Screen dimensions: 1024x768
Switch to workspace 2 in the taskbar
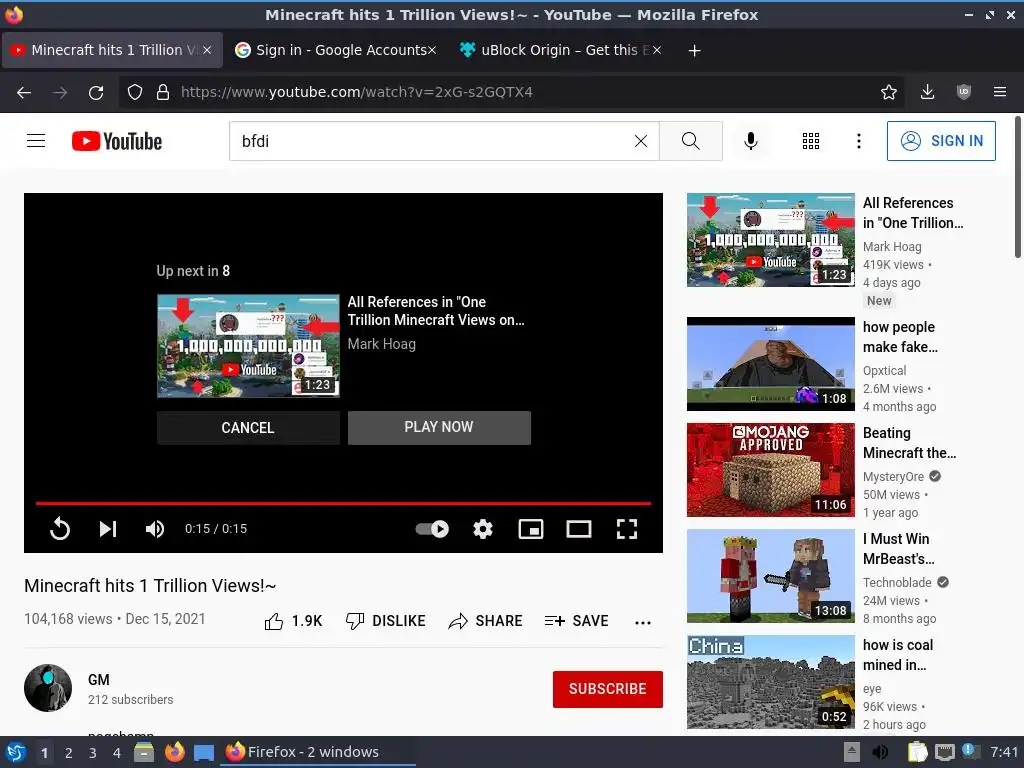pyautogui.click(x=69, y=753)
